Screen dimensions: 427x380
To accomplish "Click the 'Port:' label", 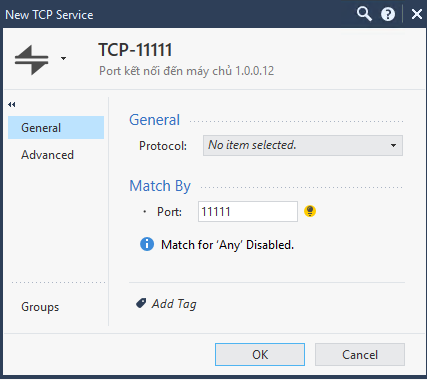I will click(x=169, y=212).
